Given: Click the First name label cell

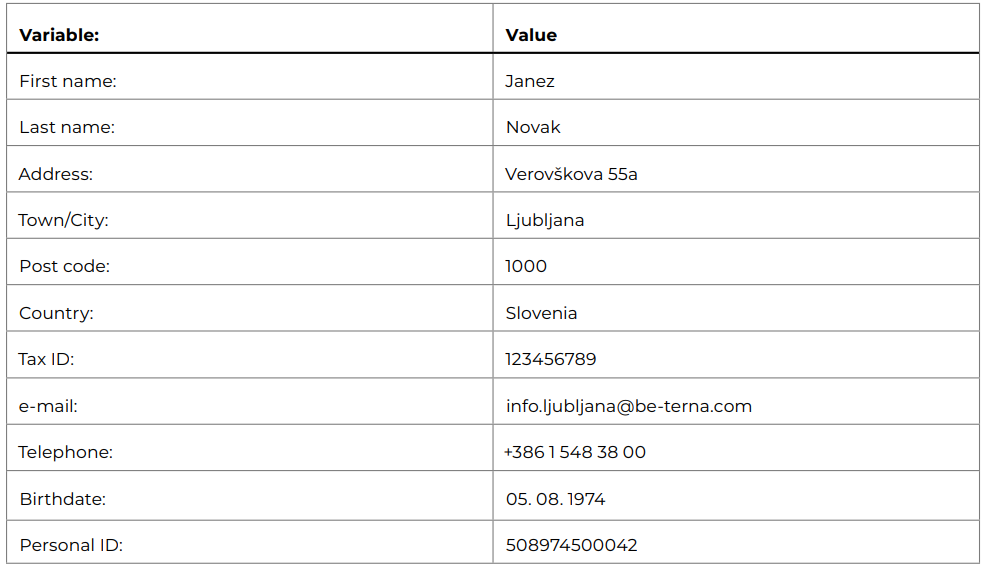Looking at the screenshot, I should [250, 76].
